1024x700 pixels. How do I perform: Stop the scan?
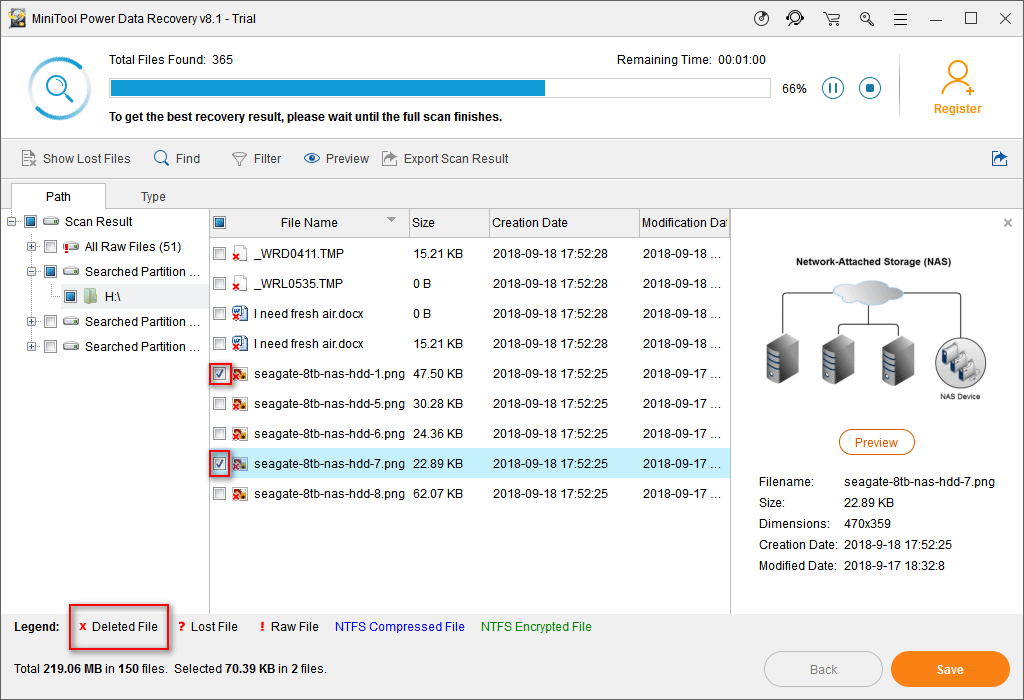(870, 88)
